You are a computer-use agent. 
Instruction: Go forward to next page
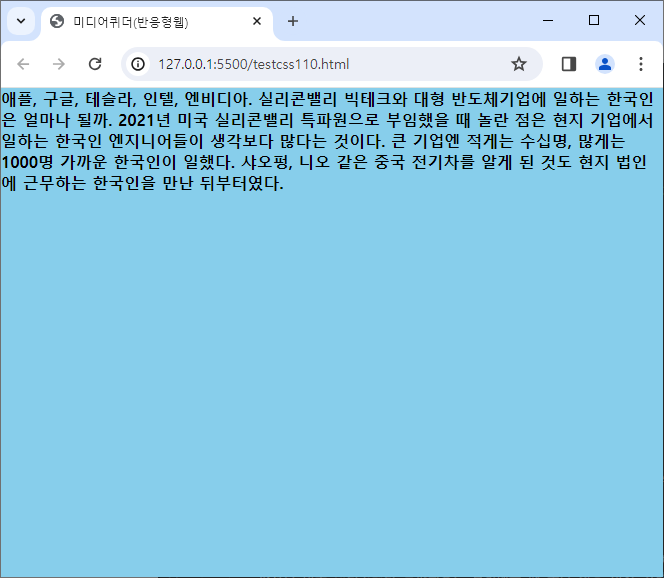click(x=59, y=64)
